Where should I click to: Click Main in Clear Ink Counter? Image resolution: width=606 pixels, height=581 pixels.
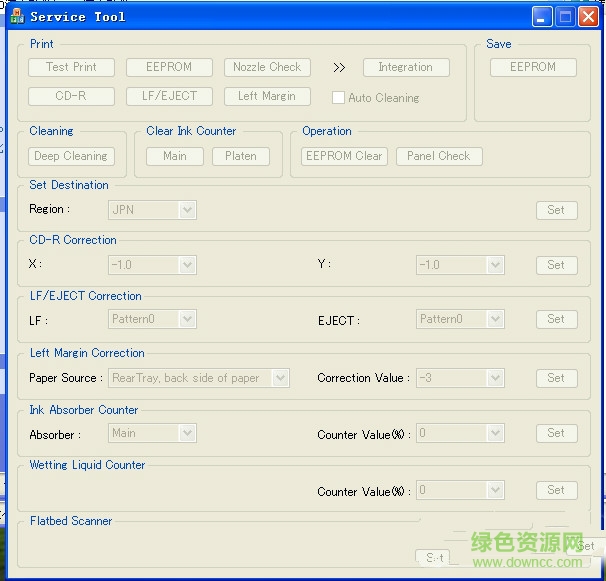(175, 156)
